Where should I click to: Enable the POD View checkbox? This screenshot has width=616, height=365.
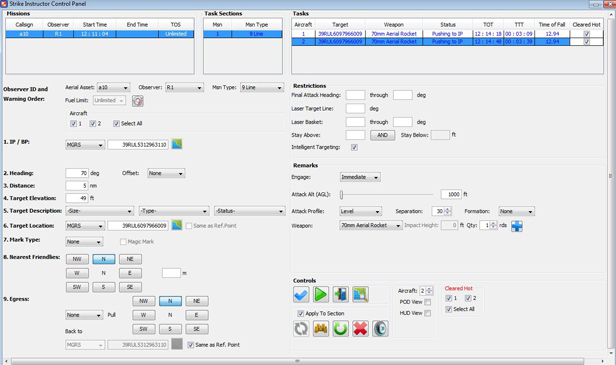tap(427, 302)
